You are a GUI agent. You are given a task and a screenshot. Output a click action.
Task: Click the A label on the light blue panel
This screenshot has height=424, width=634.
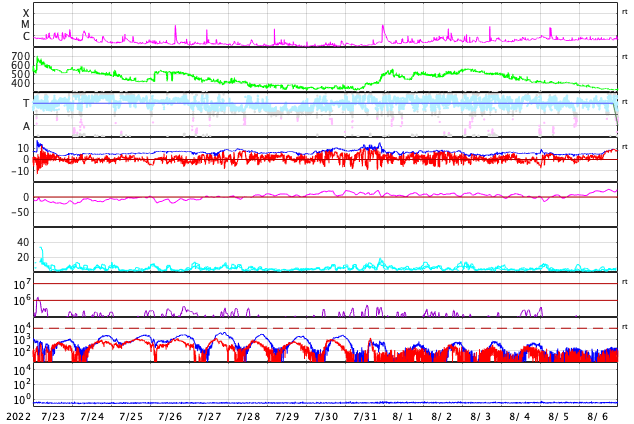click(26, 126)
